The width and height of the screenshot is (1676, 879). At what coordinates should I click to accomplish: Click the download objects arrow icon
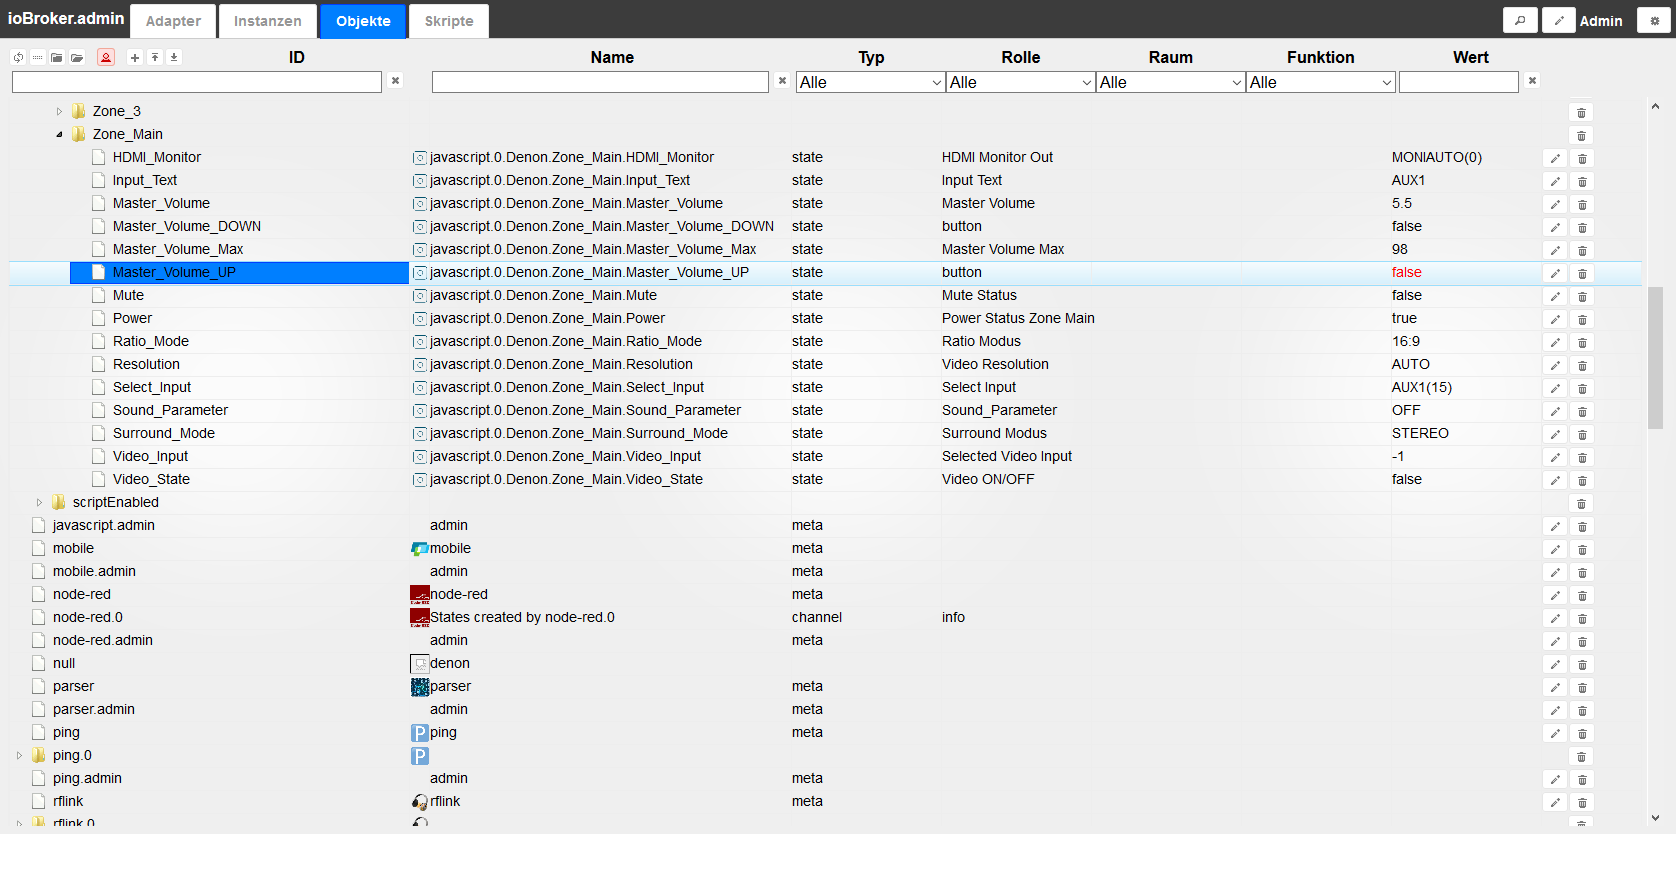pyautogui.click(x=174, y=57)
